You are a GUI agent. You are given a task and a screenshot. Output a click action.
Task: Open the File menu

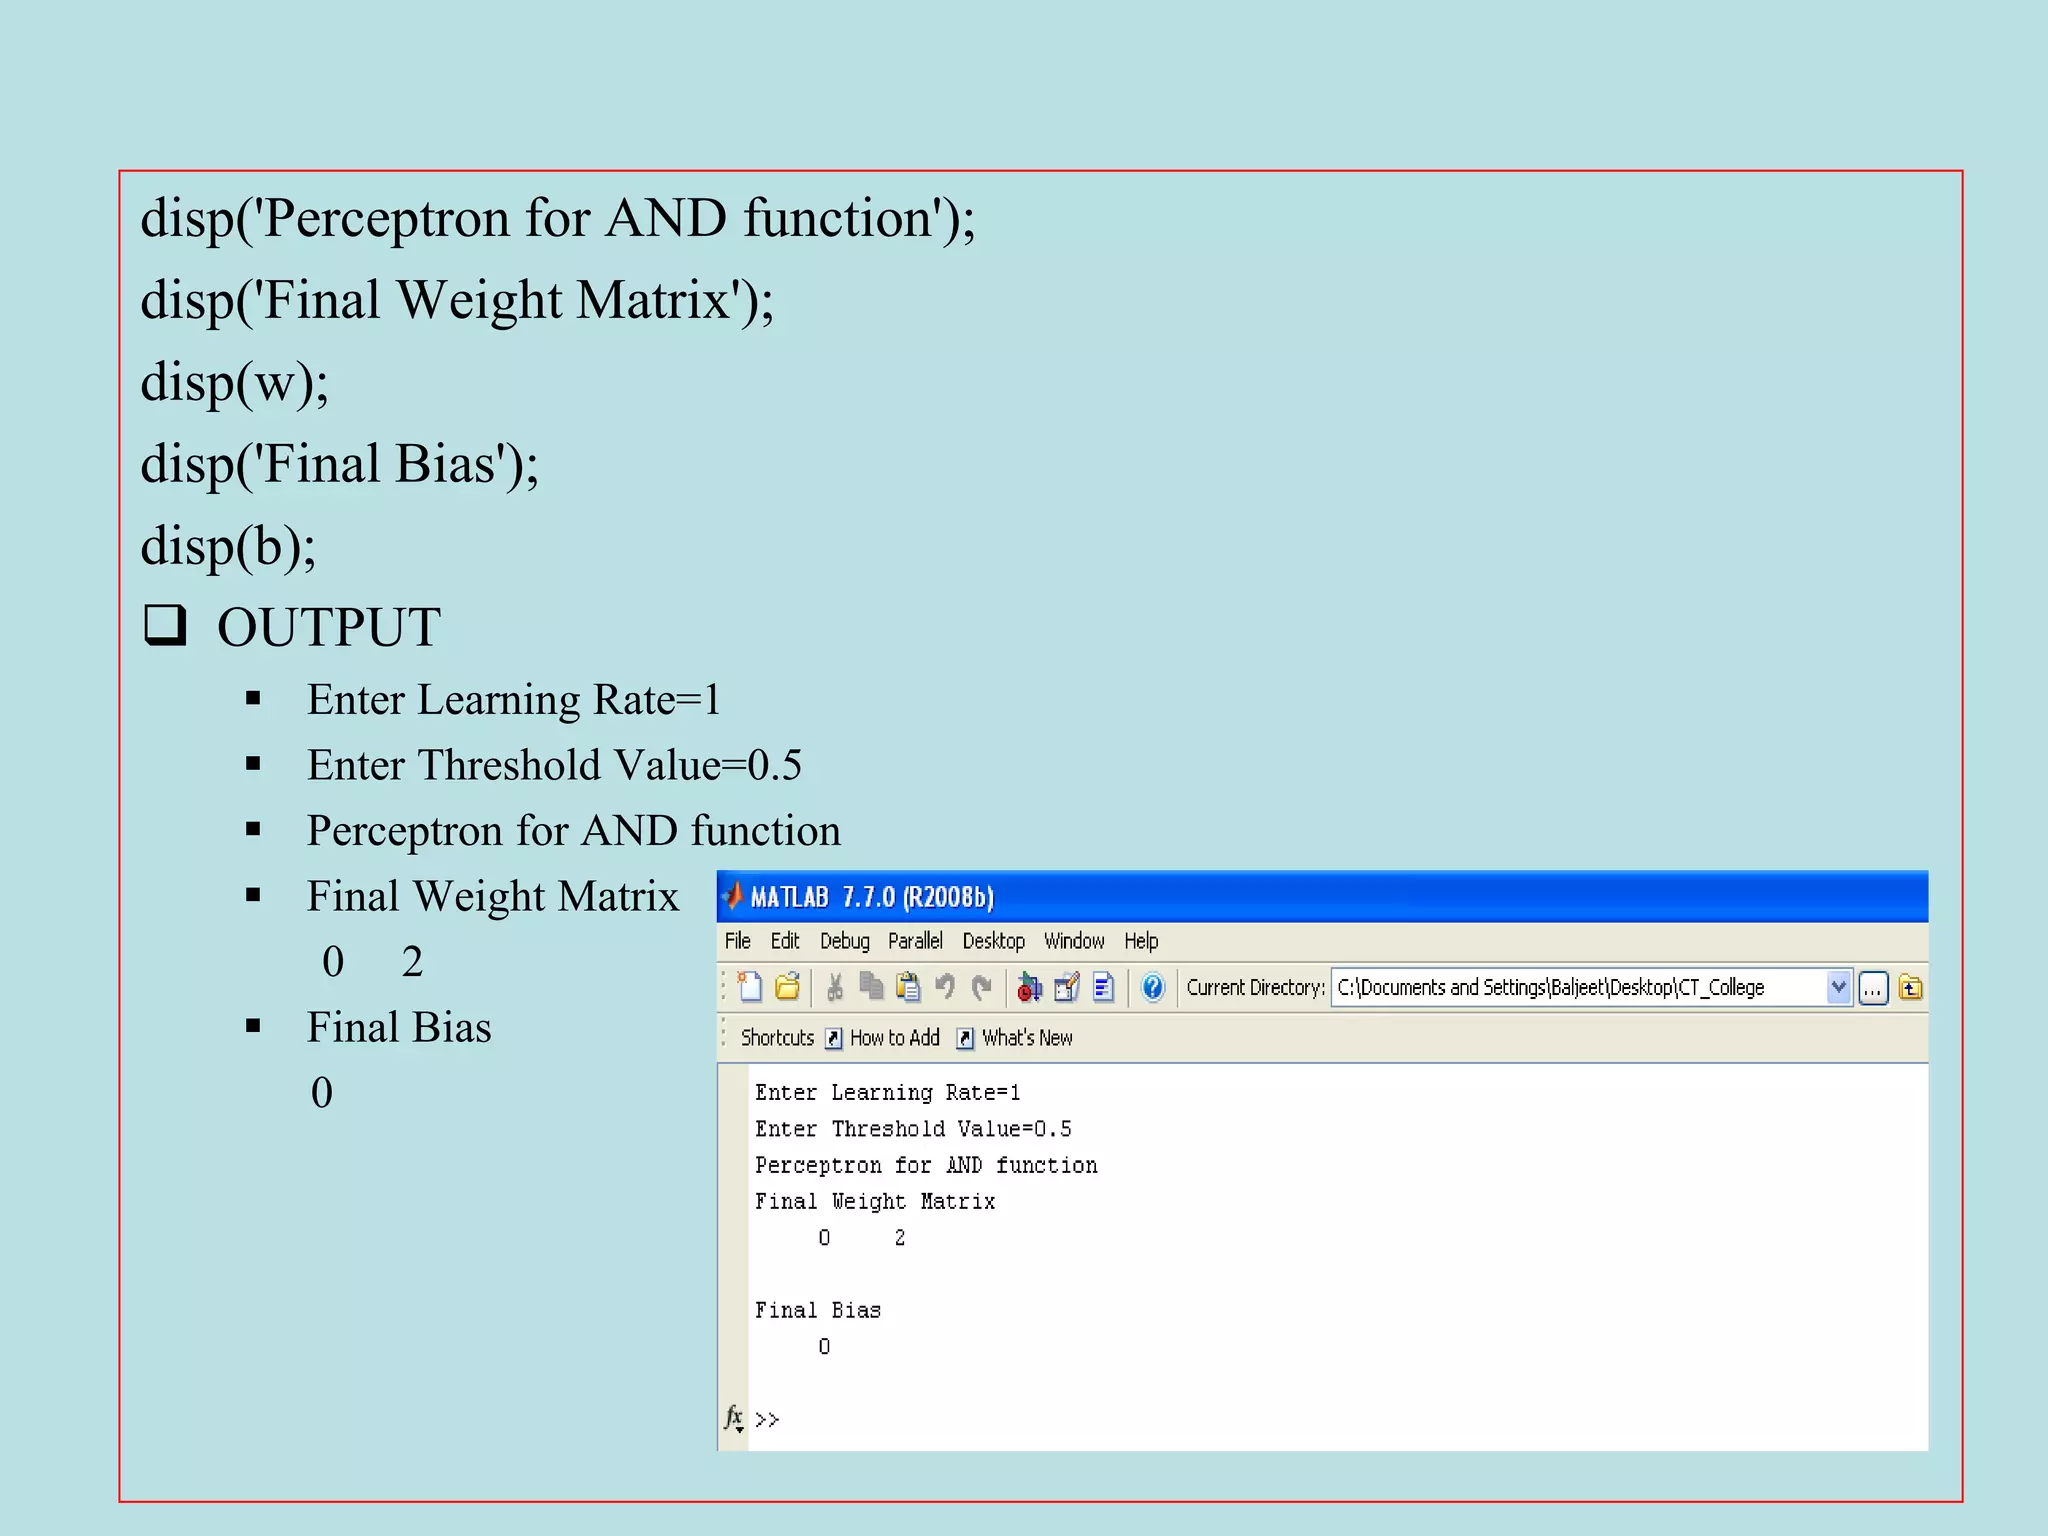tap(738, 941)
